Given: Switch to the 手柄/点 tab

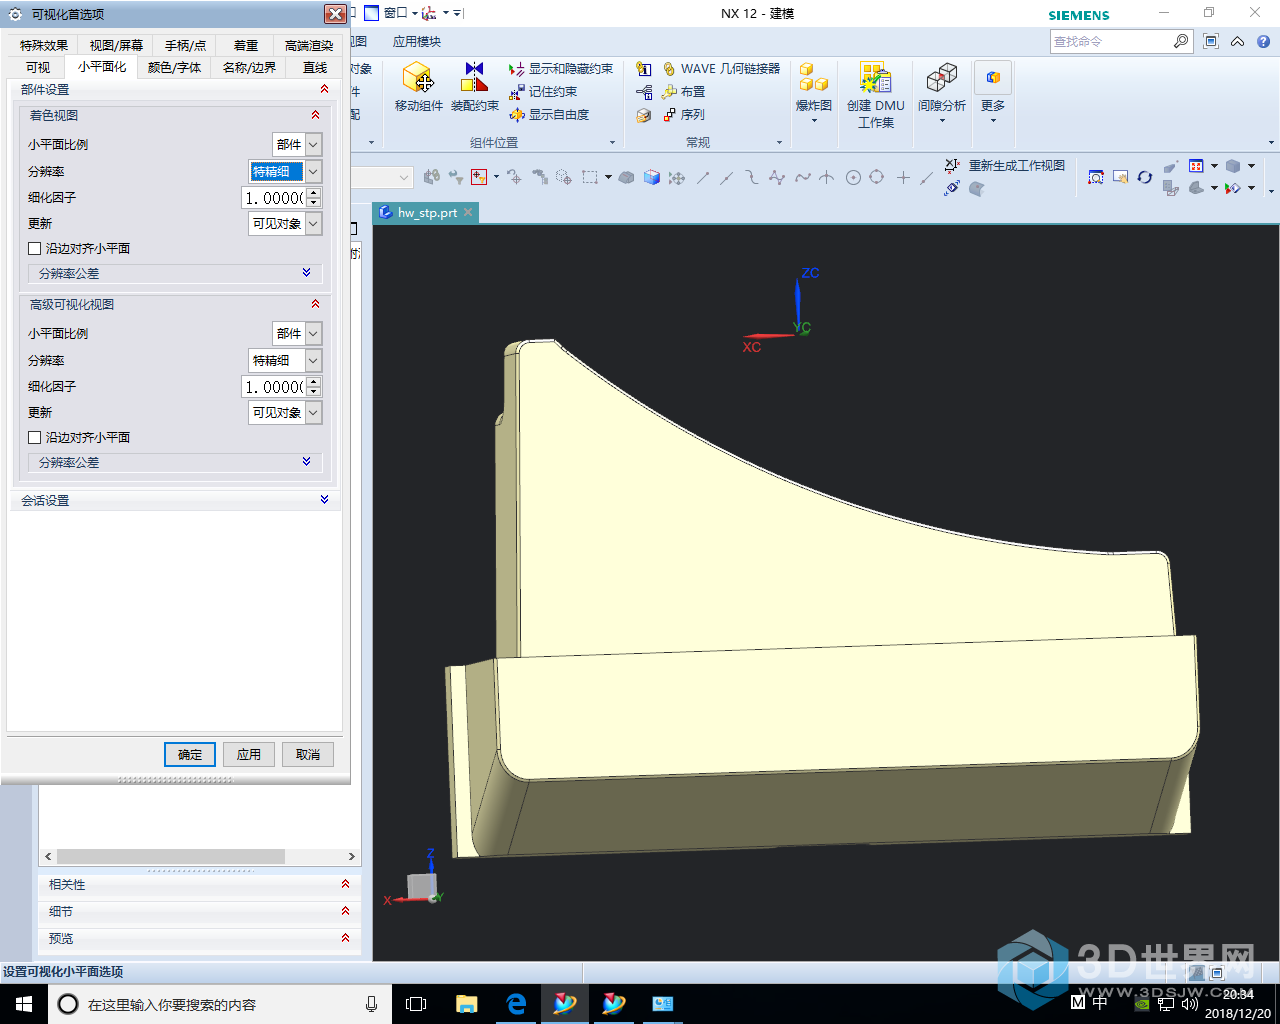Looking at the screenshot, I should (185, 46).
